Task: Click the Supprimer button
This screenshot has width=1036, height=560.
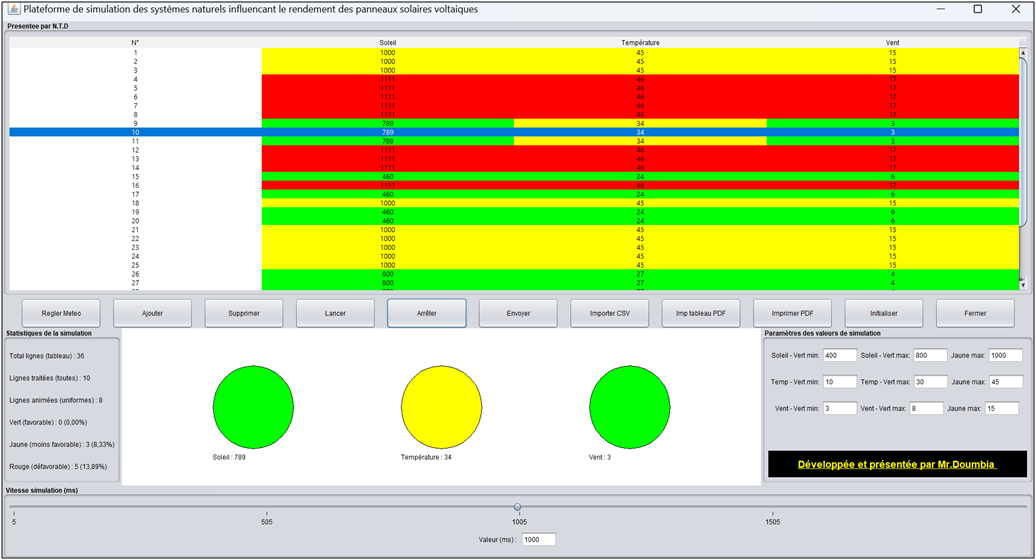Action: (x=244, y=313)
